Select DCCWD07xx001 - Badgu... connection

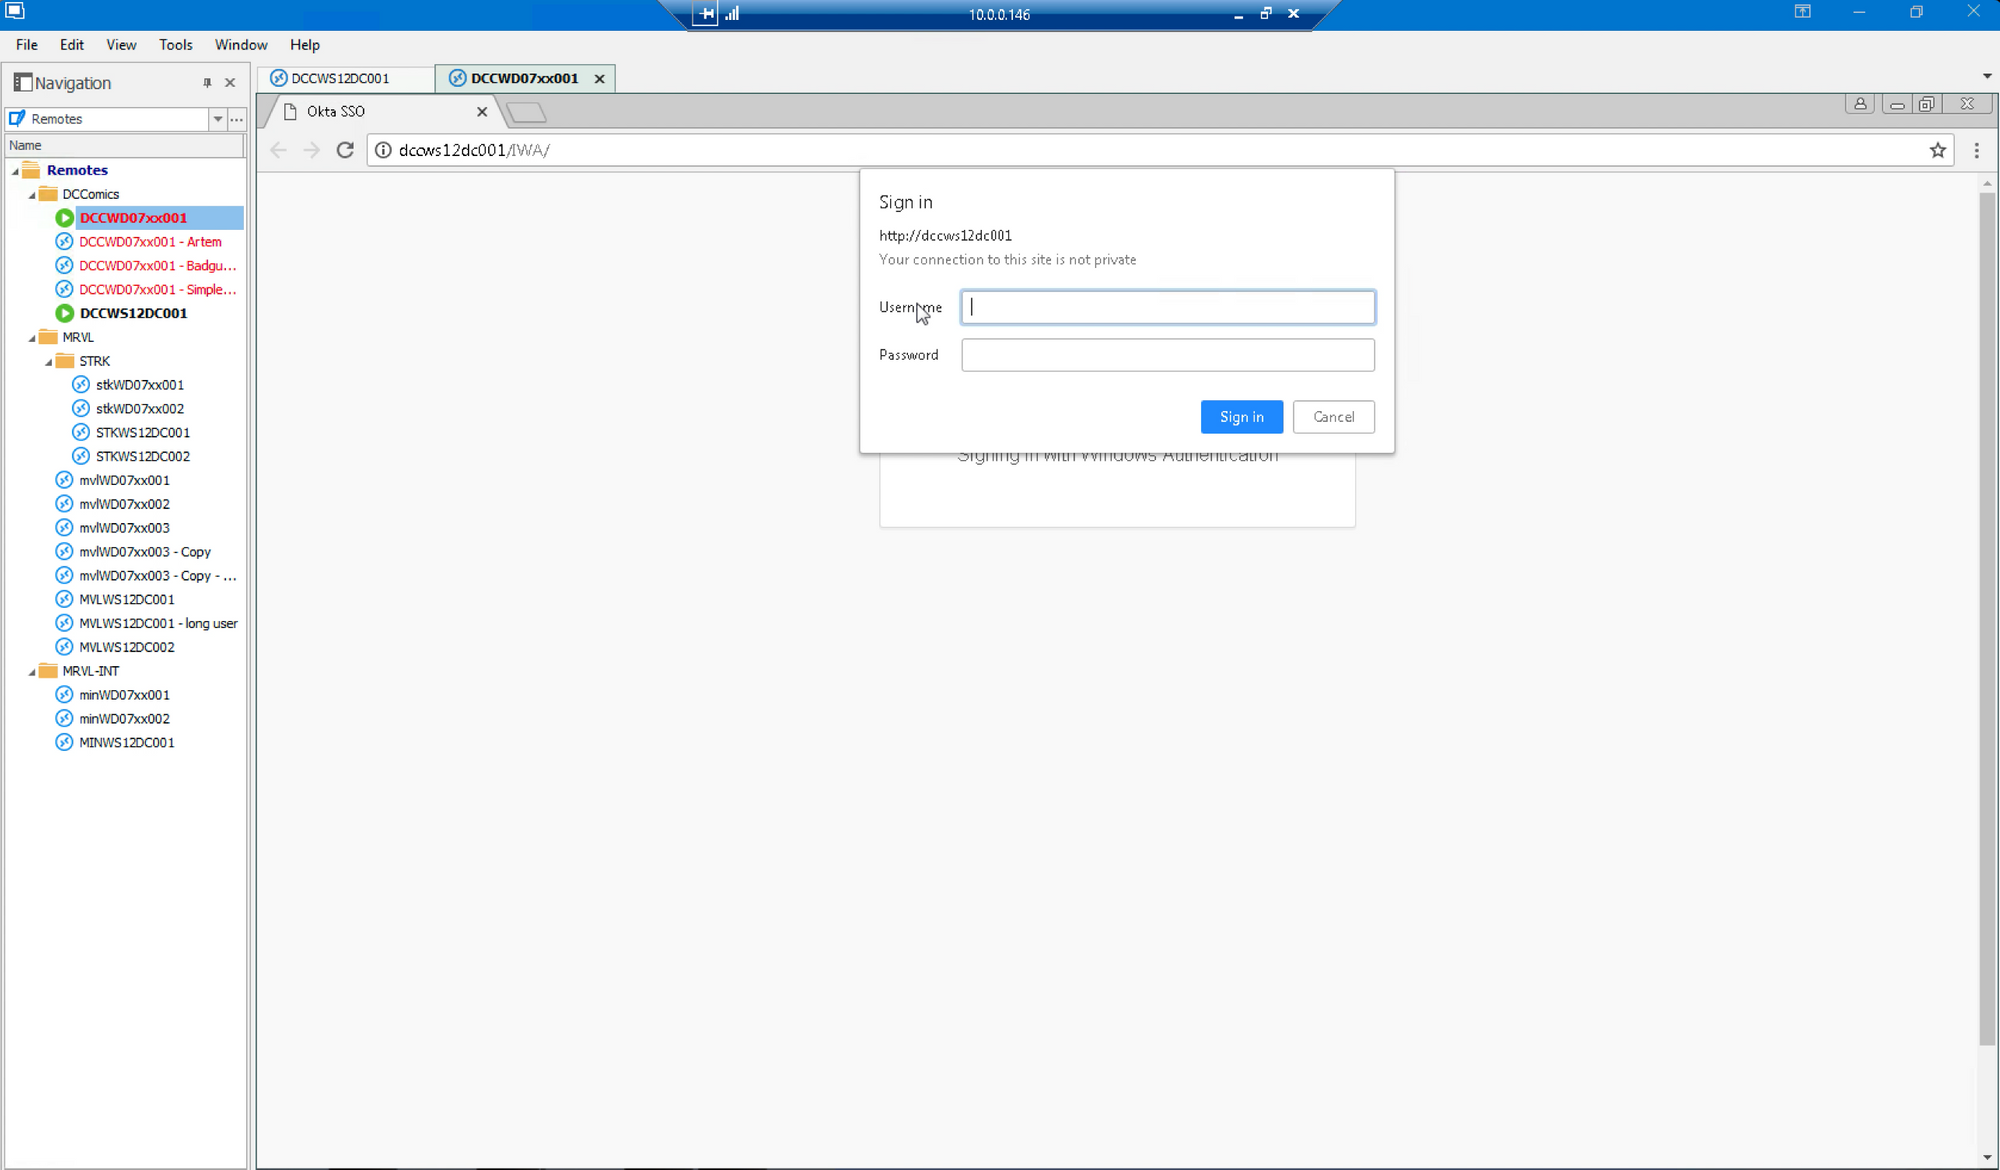pyautogui.click(x=158, y=266)
